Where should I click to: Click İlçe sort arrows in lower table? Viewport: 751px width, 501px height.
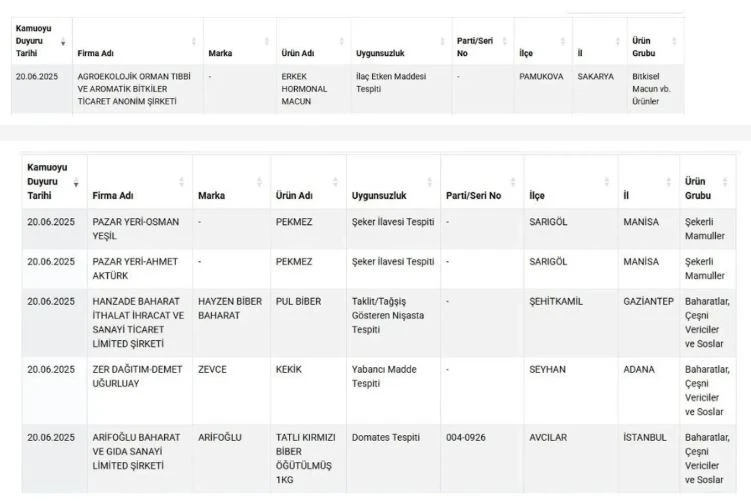pyautogui.click(x=607, y=182)
